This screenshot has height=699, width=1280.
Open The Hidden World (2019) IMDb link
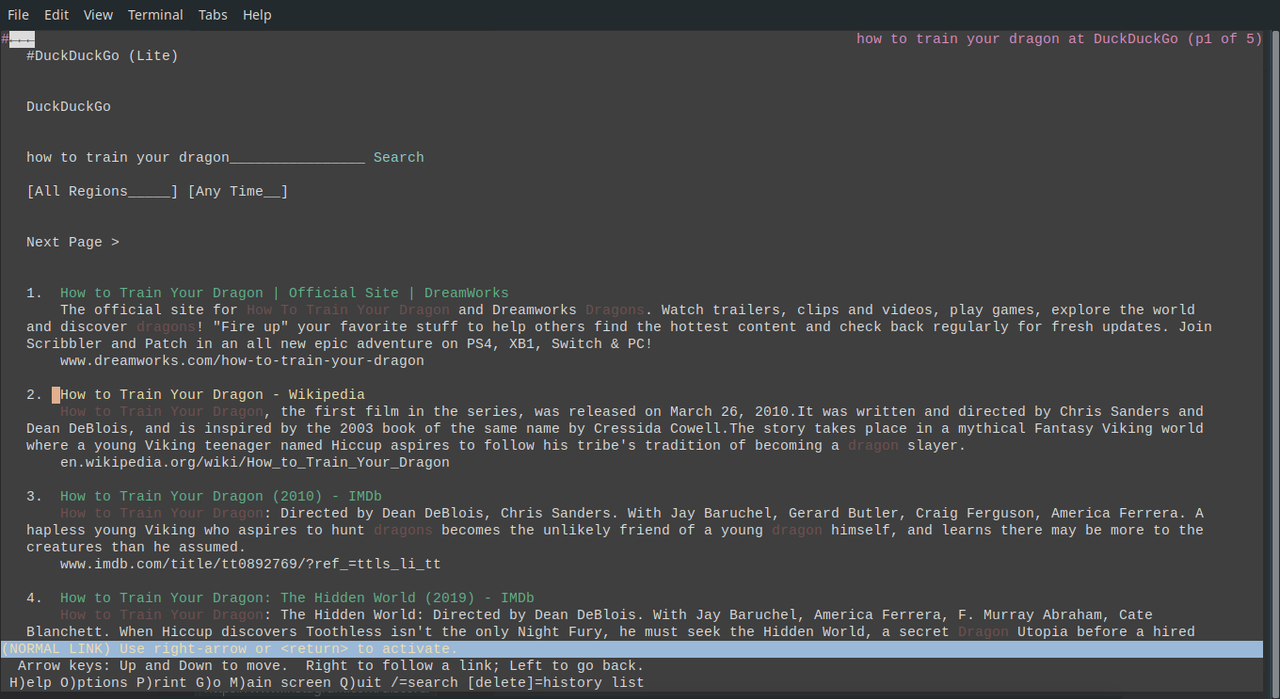[297, 599]
